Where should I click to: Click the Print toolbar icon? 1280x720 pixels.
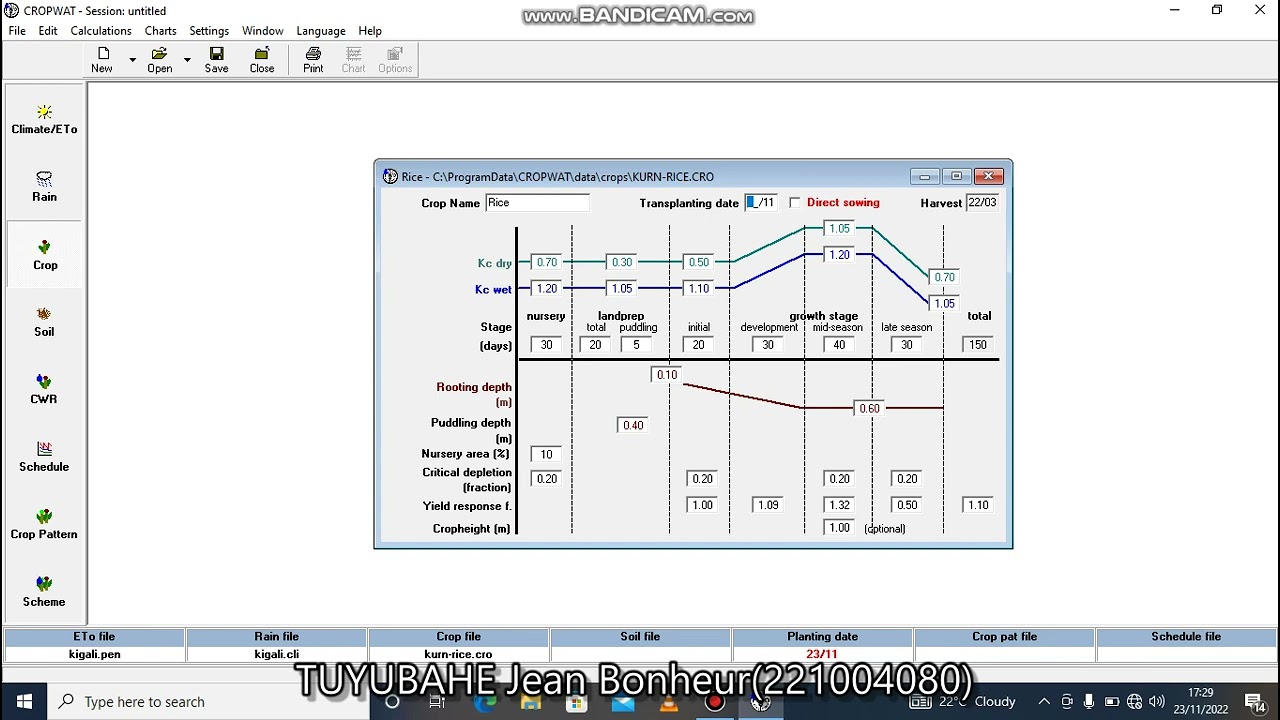pos(313,60)
